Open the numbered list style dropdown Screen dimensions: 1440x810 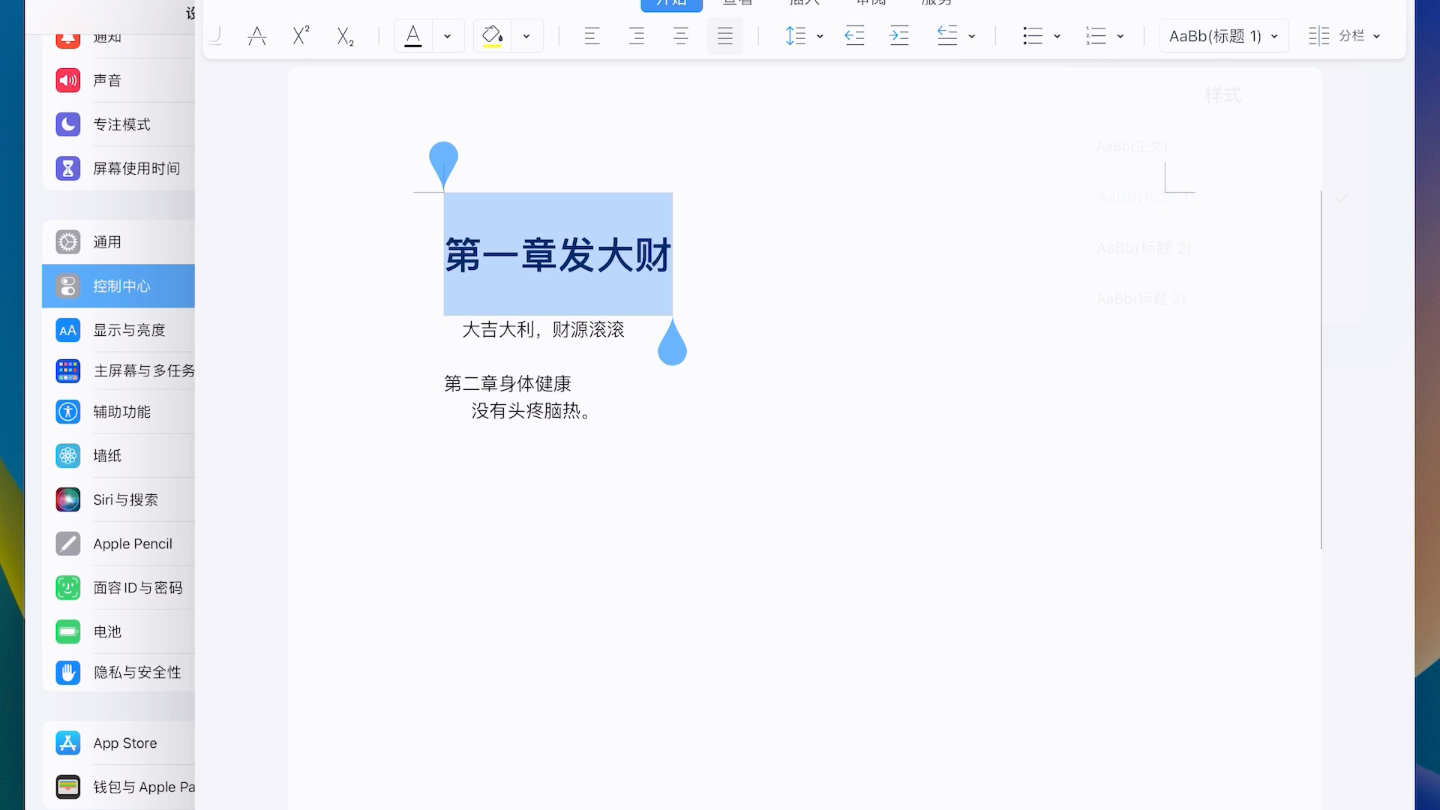pos(1120,36)
